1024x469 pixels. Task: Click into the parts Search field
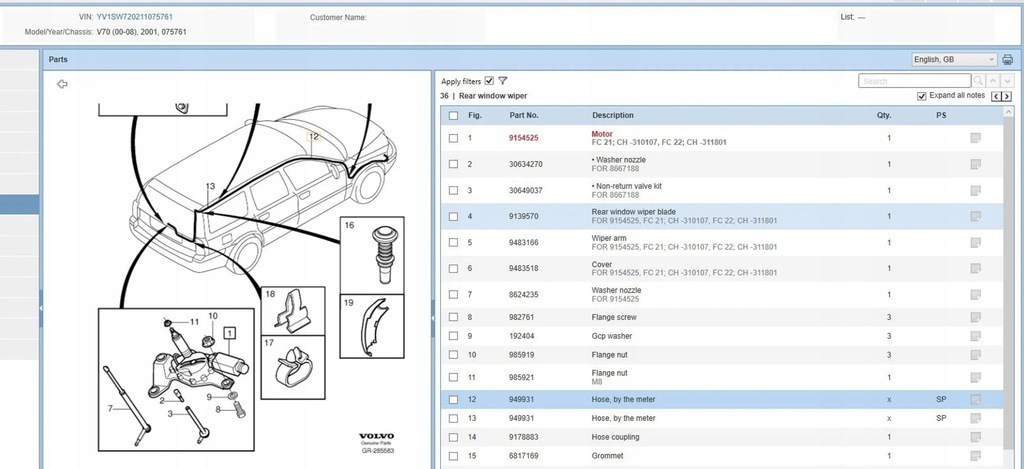point(914,81)
